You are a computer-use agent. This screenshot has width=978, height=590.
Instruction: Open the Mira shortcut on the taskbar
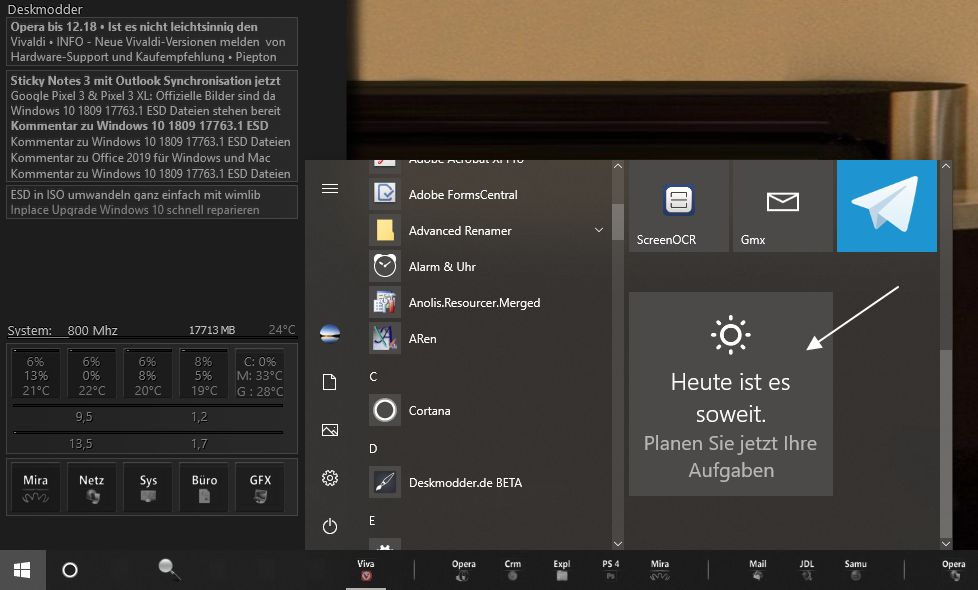pyautogui.click(x=660, y=570)
